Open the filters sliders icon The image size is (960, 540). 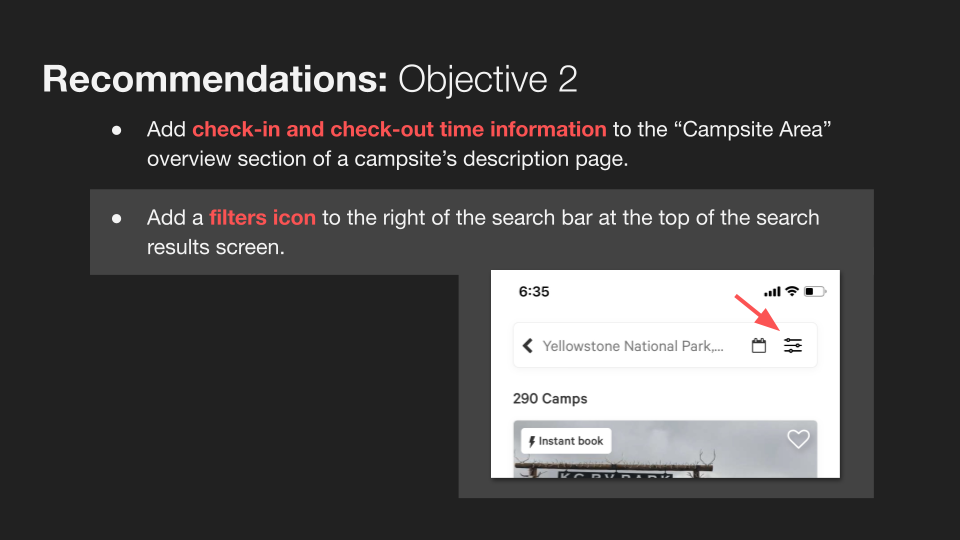click(x=793, y=346)
